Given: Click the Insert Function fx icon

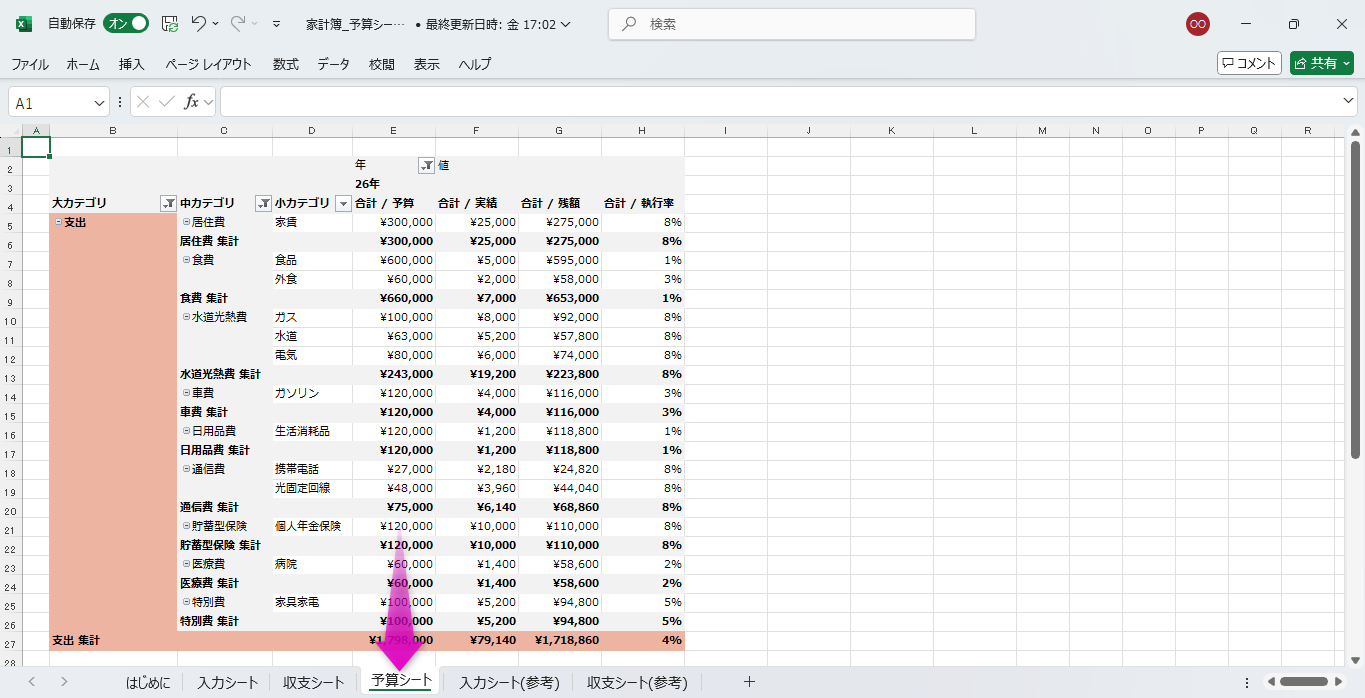Looking at the screenshot, I should point(191,102).
